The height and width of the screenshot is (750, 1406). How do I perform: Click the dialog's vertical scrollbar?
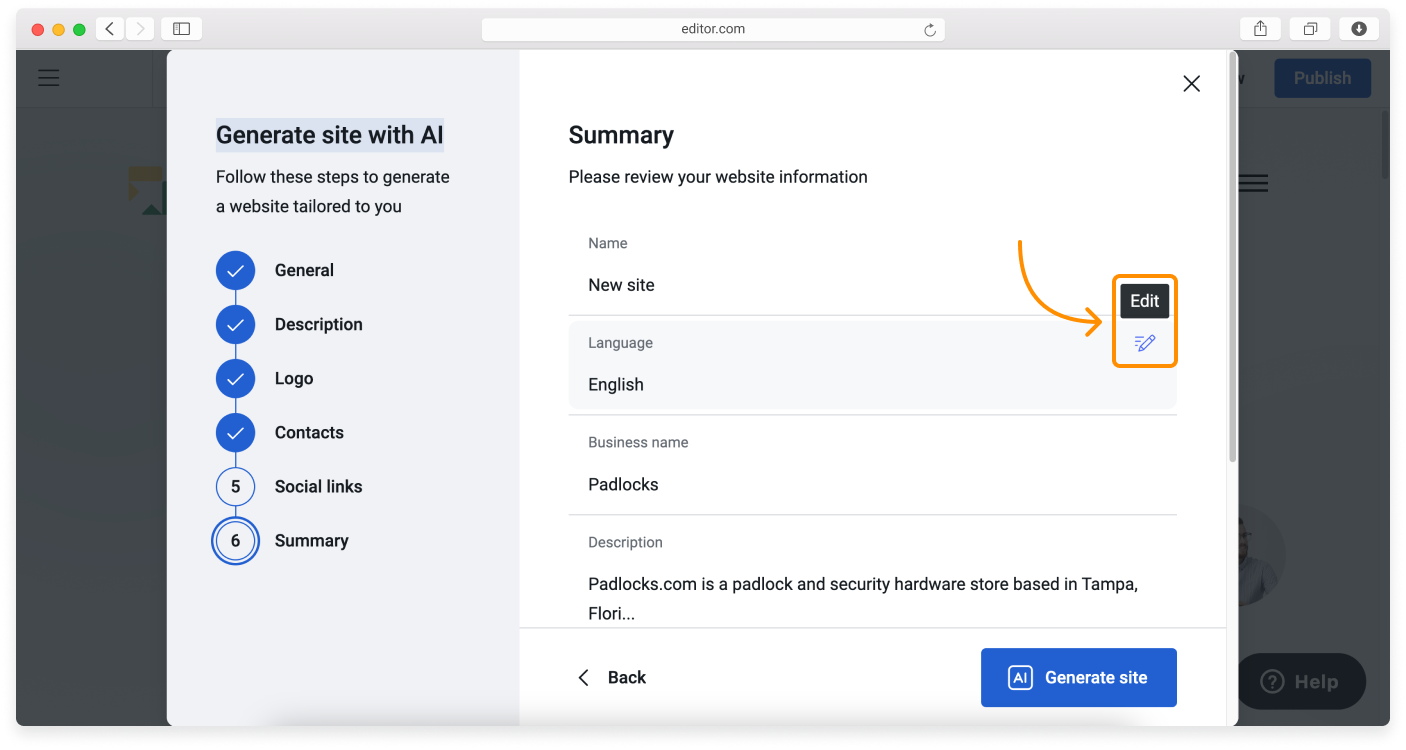tap(1232, 256)
